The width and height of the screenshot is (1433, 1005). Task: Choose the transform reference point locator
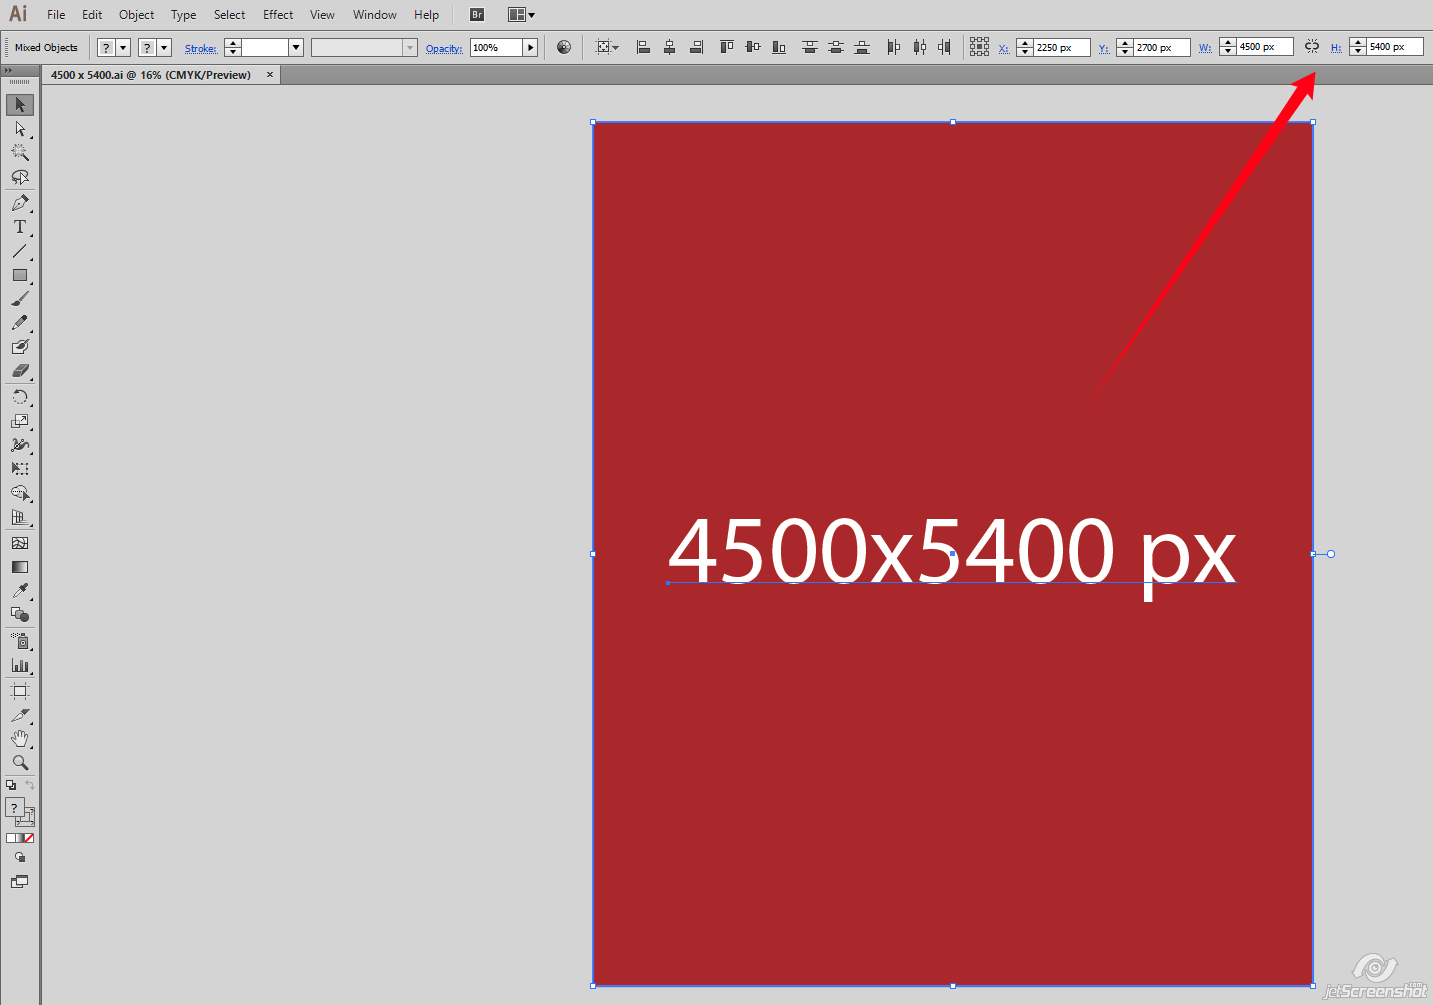click(x=979, y=47)
